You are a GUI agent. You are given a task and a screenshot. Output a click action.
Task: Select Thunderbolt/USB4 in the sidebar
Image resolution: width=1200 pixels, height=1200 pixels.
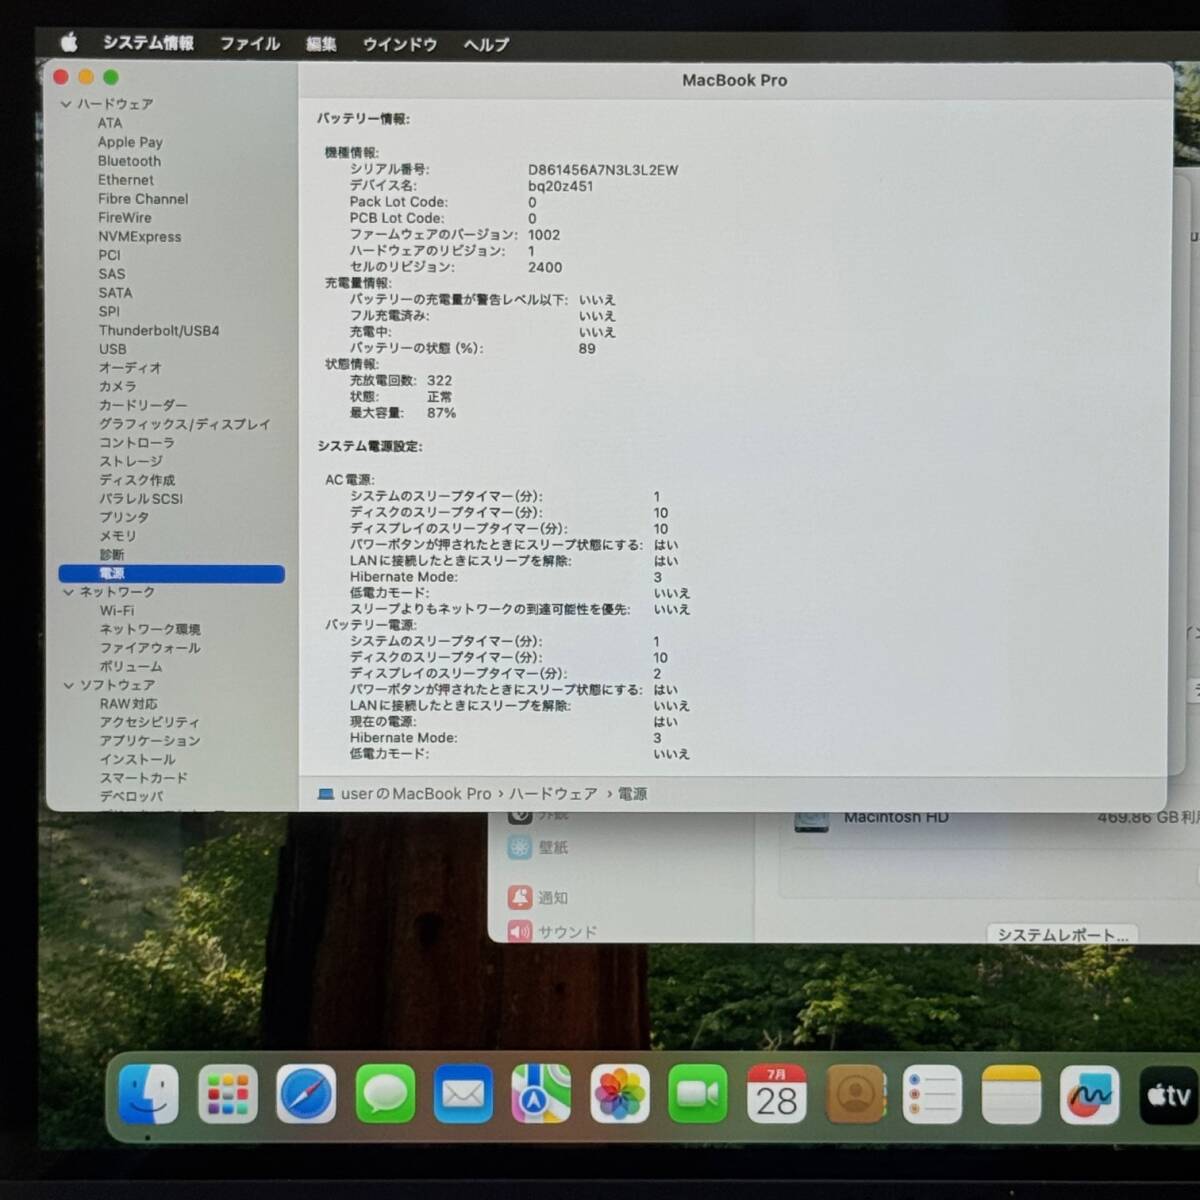pos(159,330)
